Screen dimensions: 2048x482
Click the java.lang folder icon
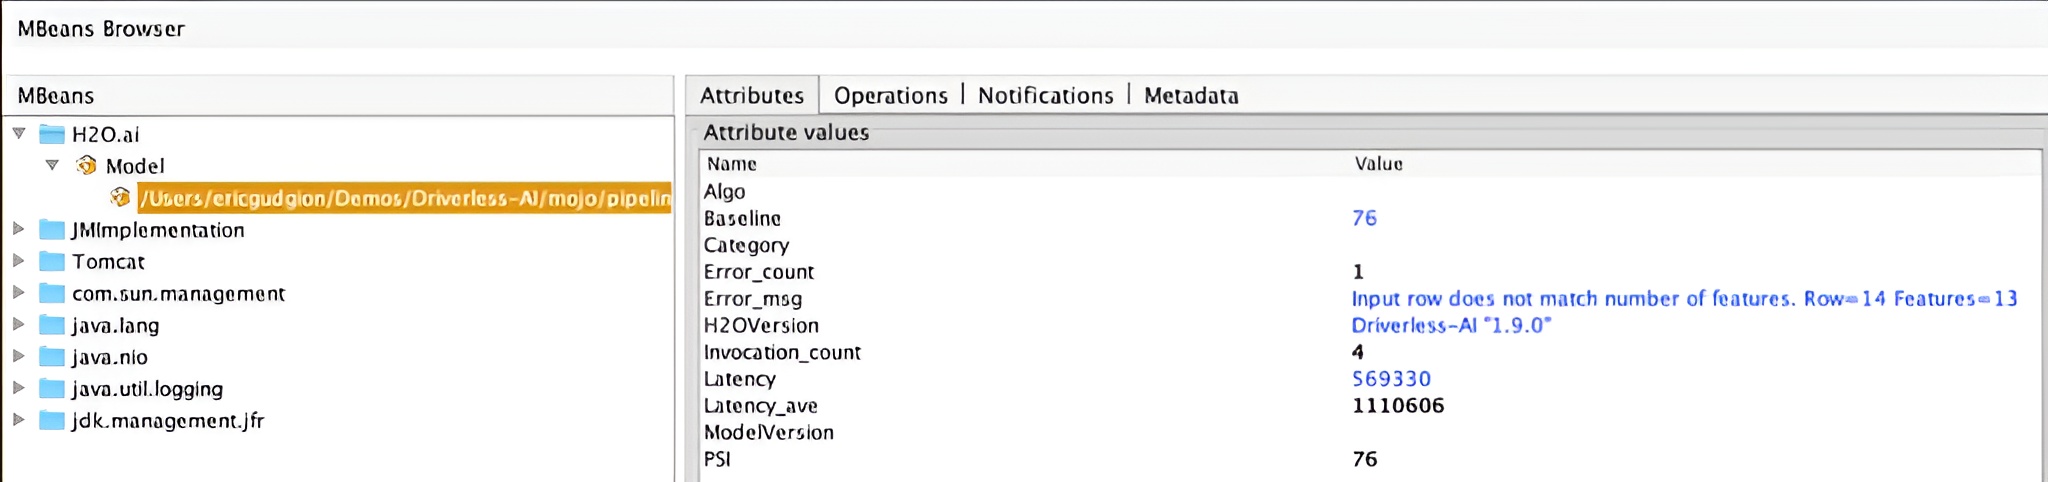(52, 326)
